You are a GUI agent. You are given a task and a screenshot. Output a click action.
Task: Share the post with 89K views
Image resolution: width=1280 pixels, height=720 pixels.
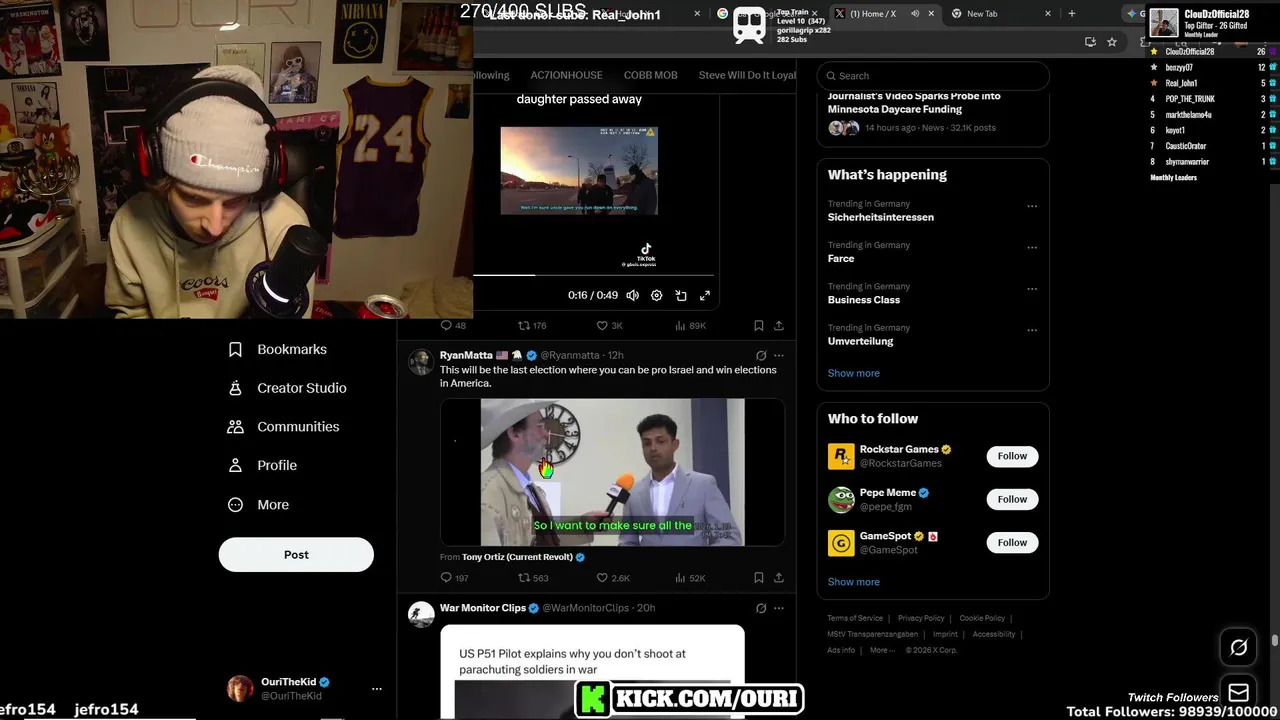779,326
